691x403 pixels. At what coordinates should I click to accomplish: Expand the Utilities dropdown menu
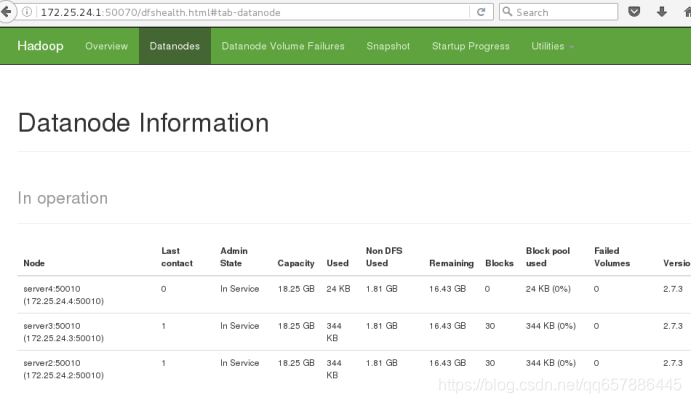pos(552,46)
